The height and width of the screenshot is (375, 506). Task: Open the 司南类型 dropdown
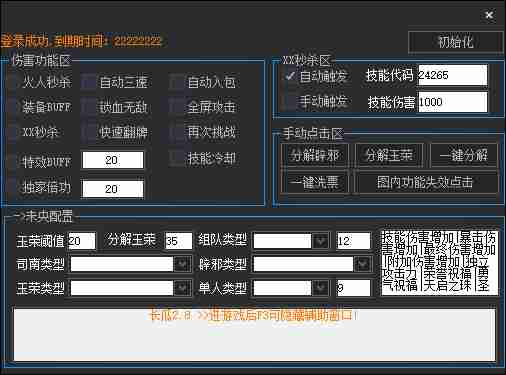click(x=182, y=264)
